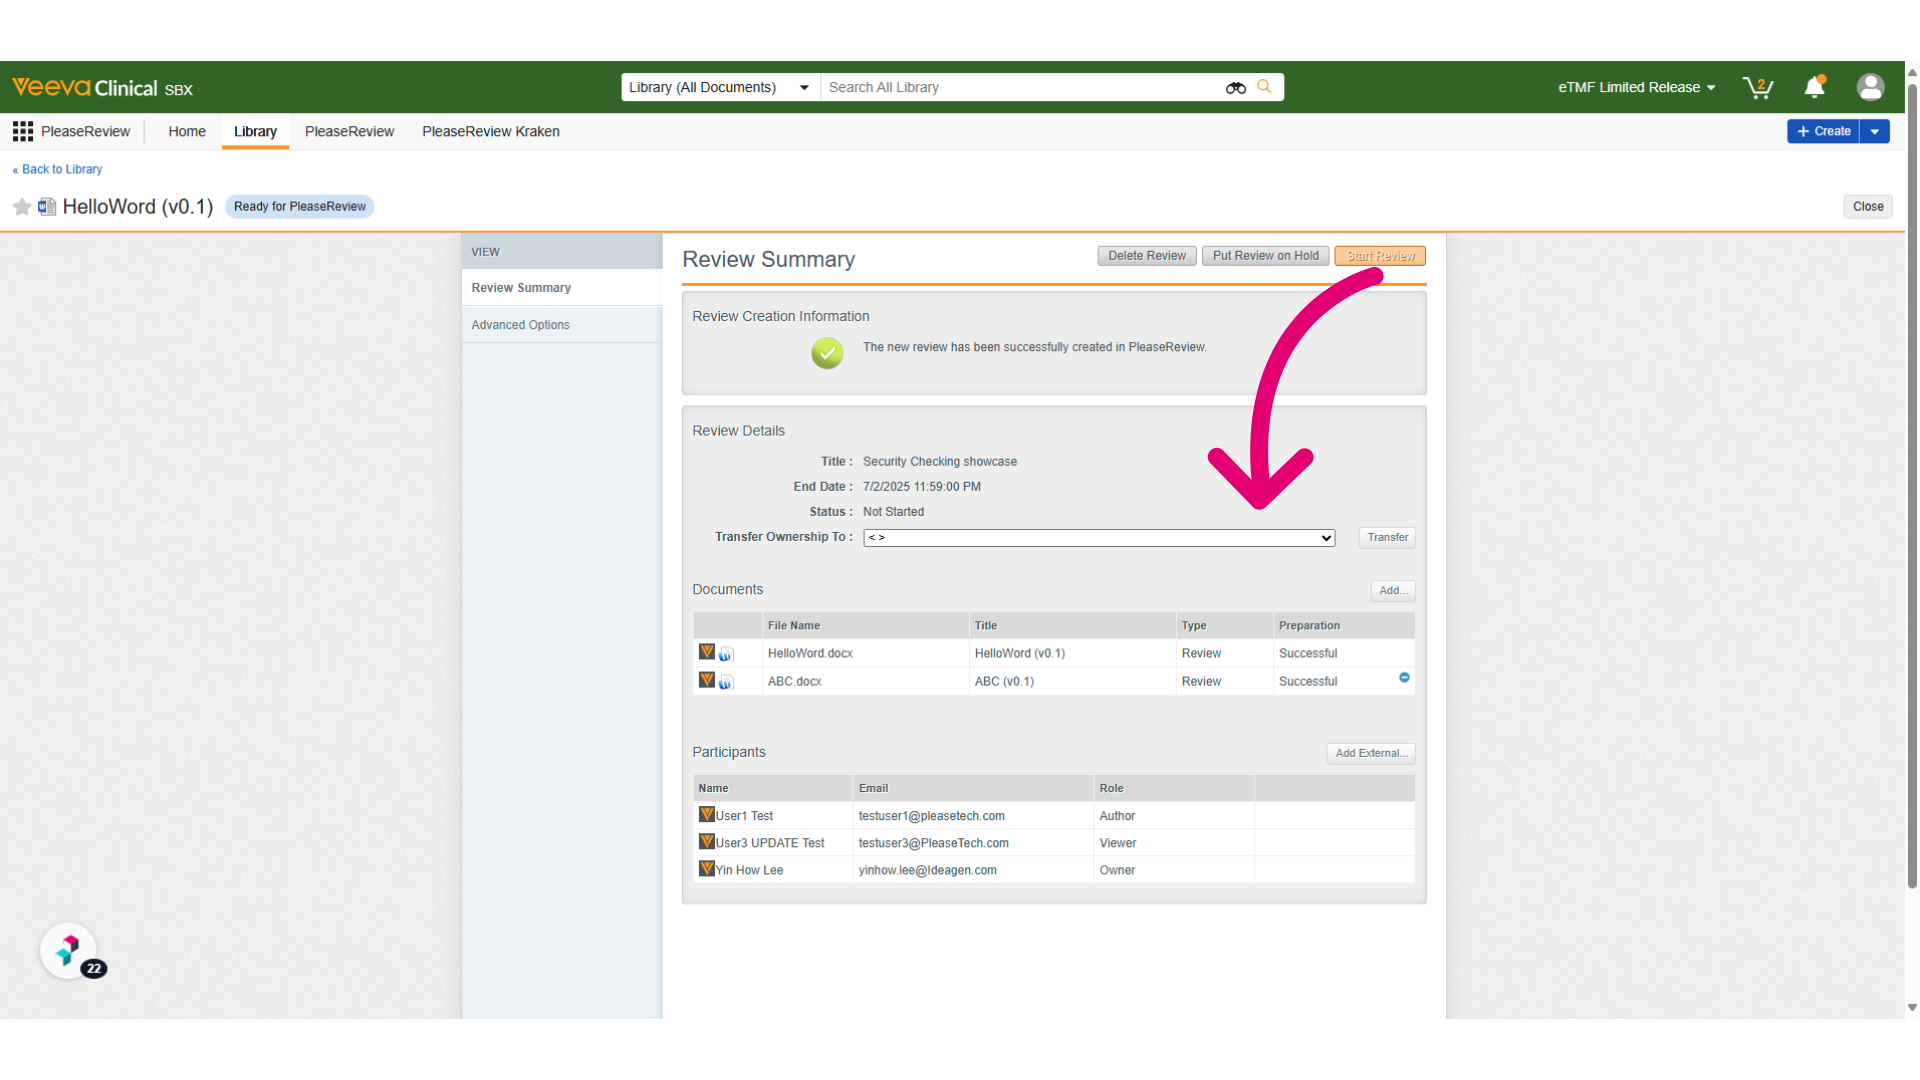Open the user profile avatar

1870,88
